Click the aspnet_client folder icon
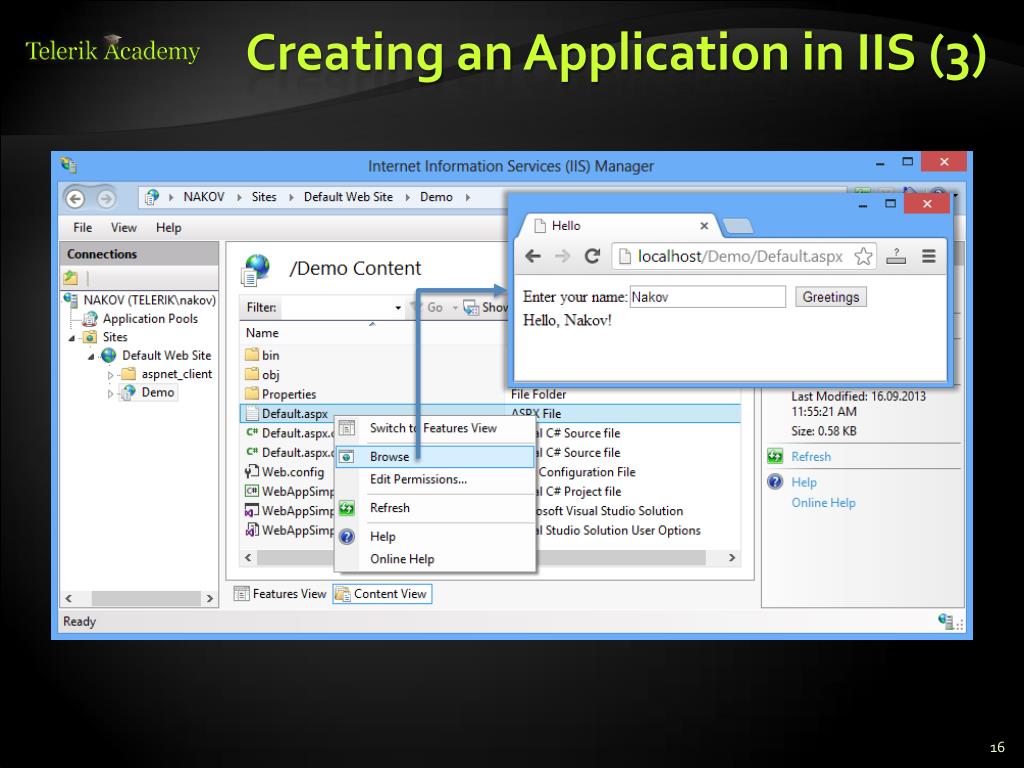1024x768 pixels. tap(129, 374)
